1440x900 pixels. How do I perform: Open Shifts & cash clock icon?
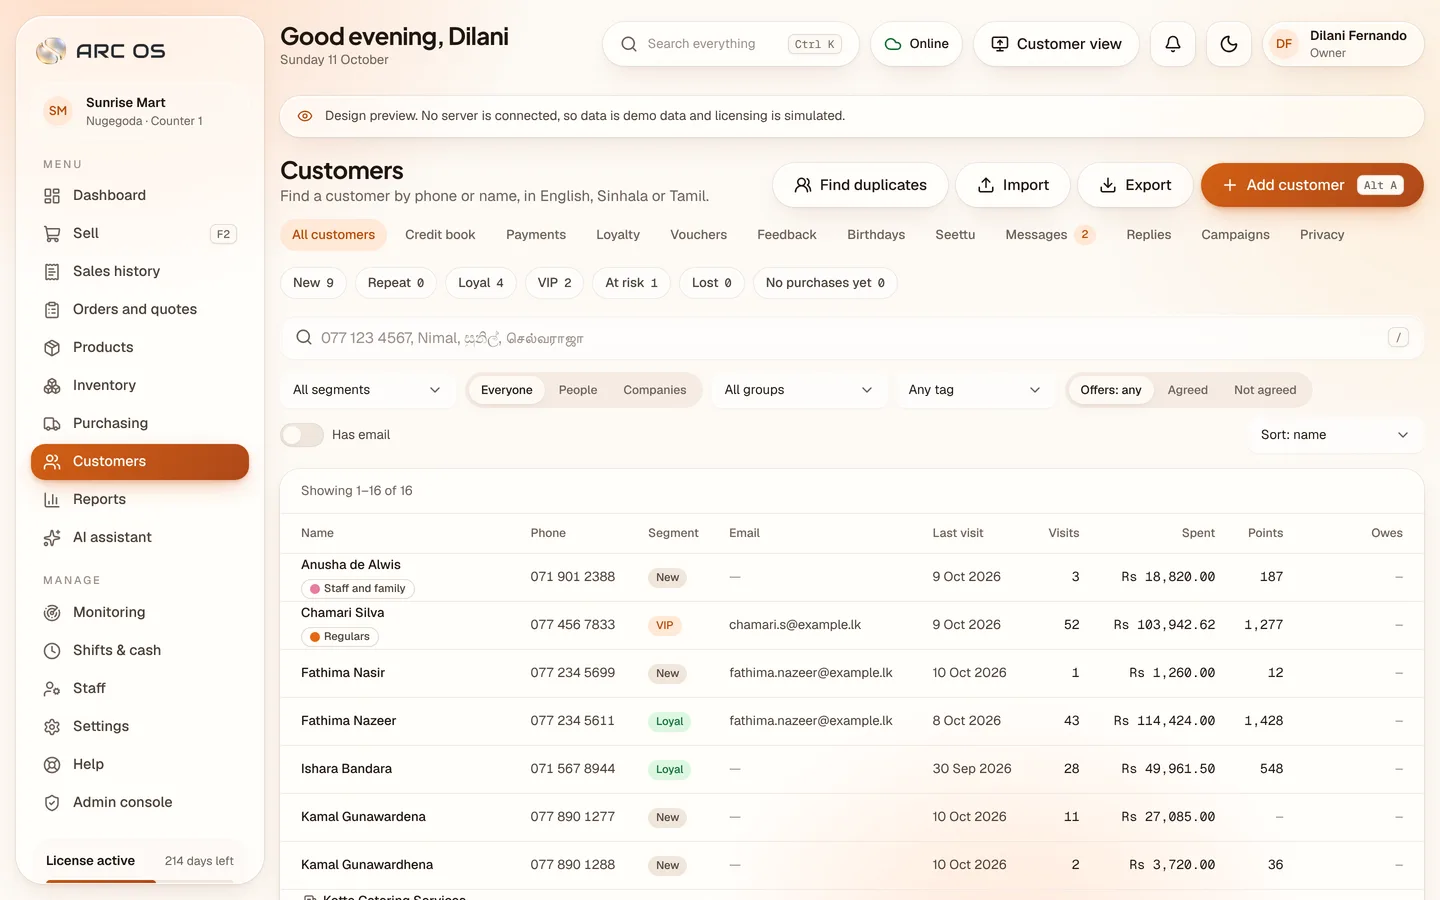52,650
